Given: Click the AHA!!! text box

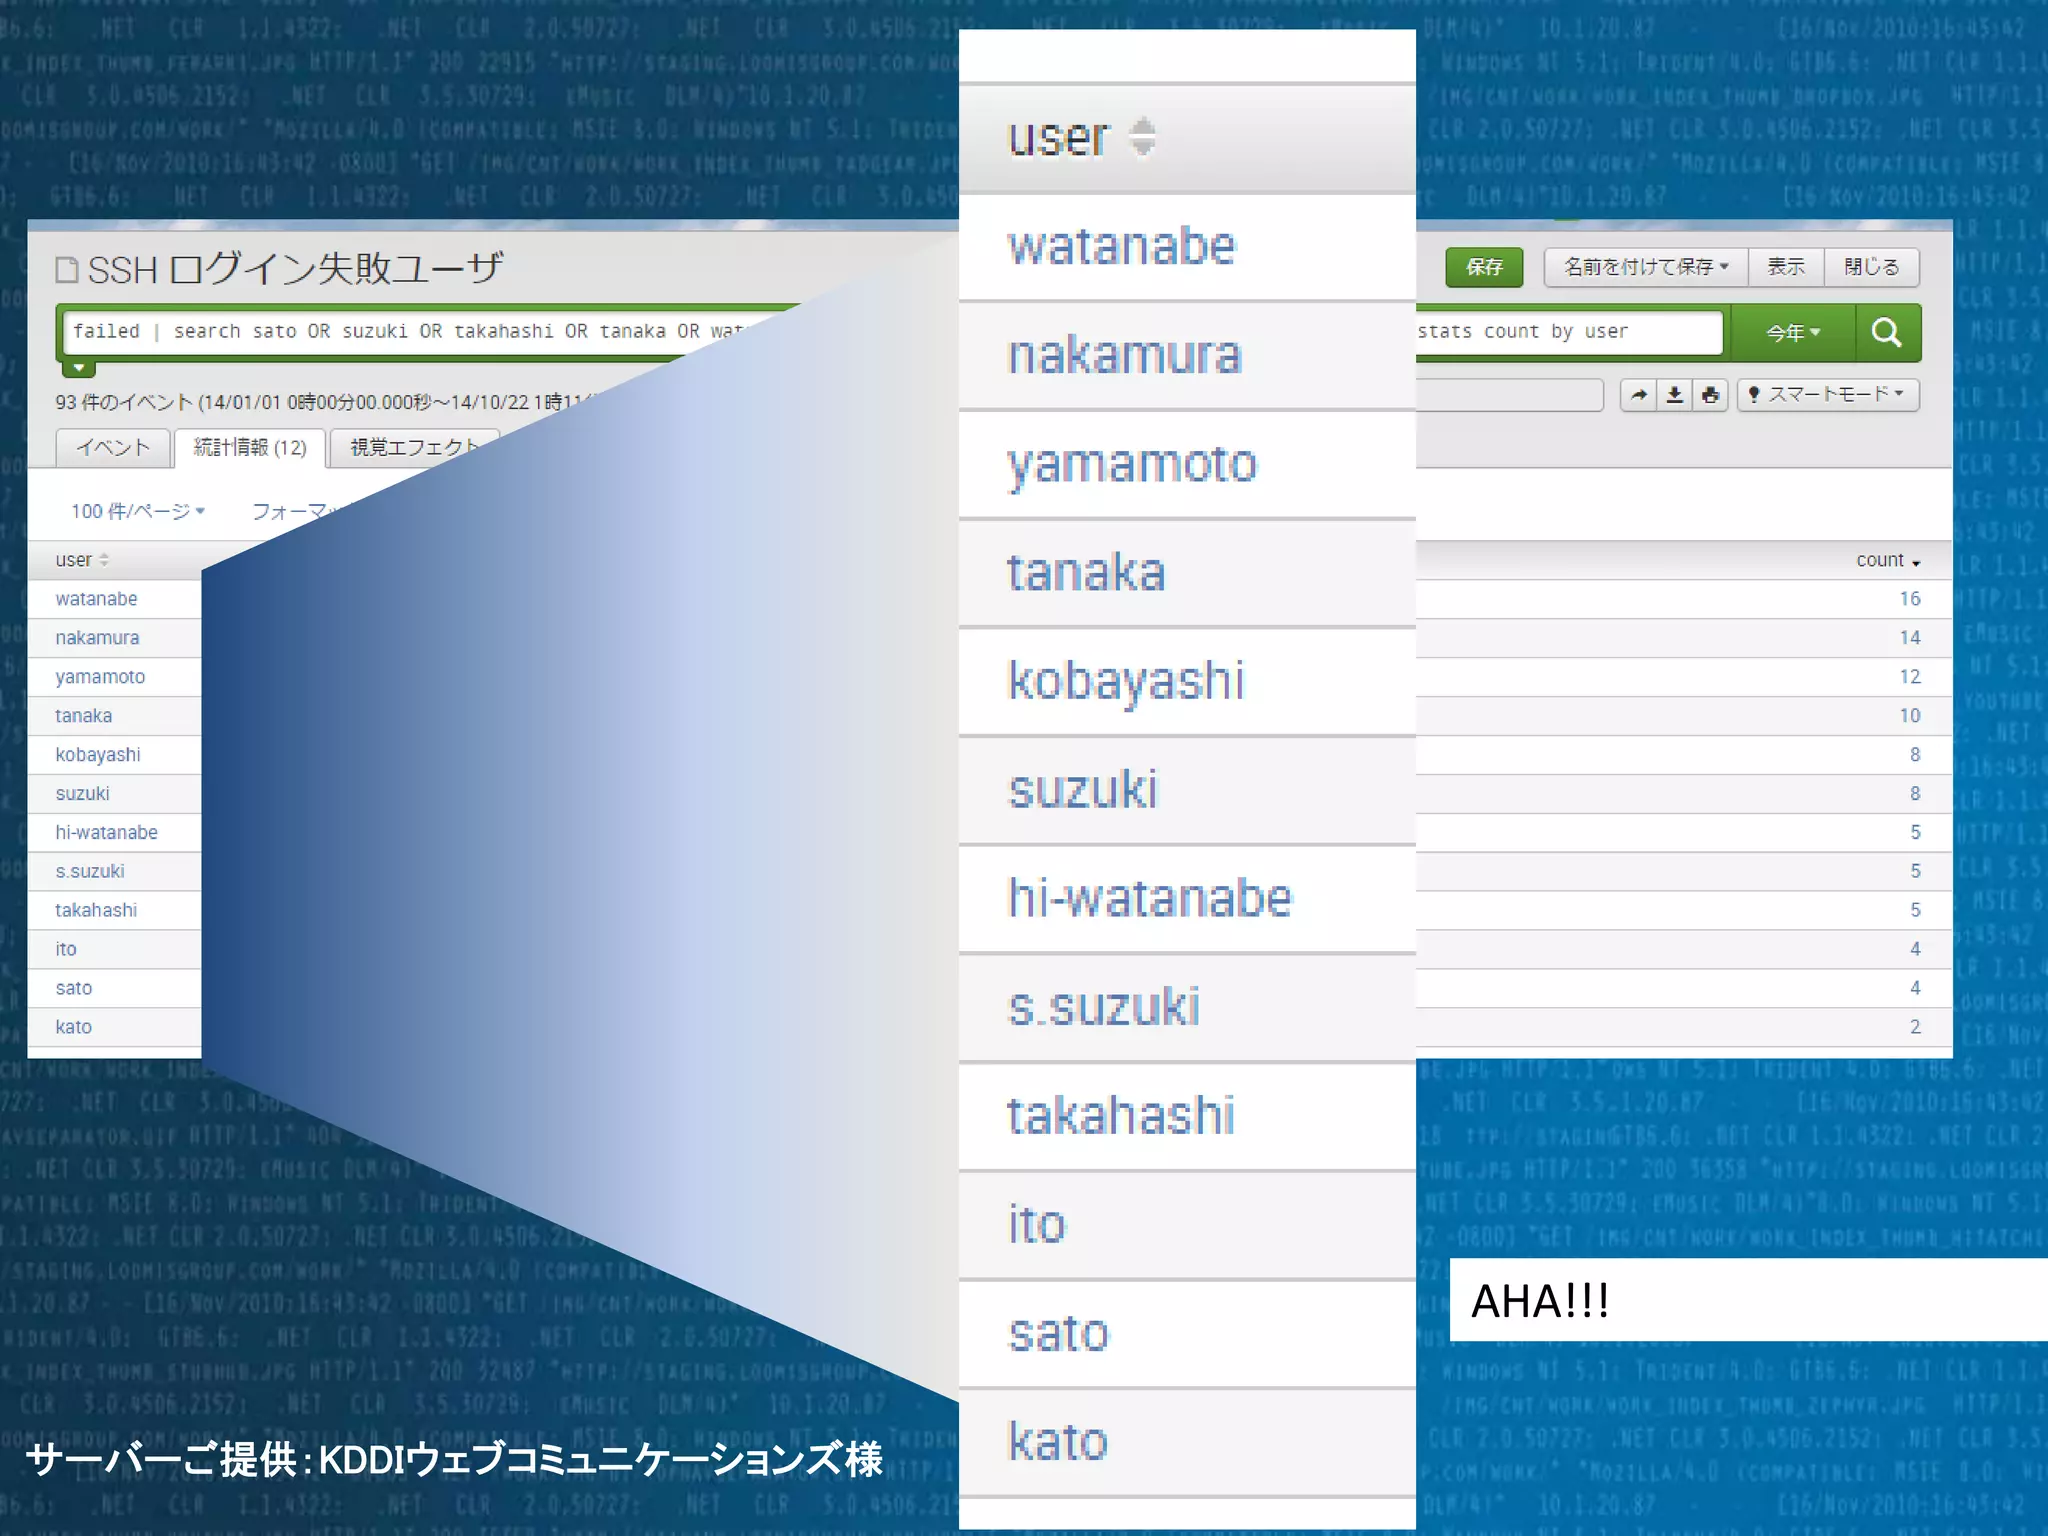Looking at the screenshot, I should (1748, 1300).
